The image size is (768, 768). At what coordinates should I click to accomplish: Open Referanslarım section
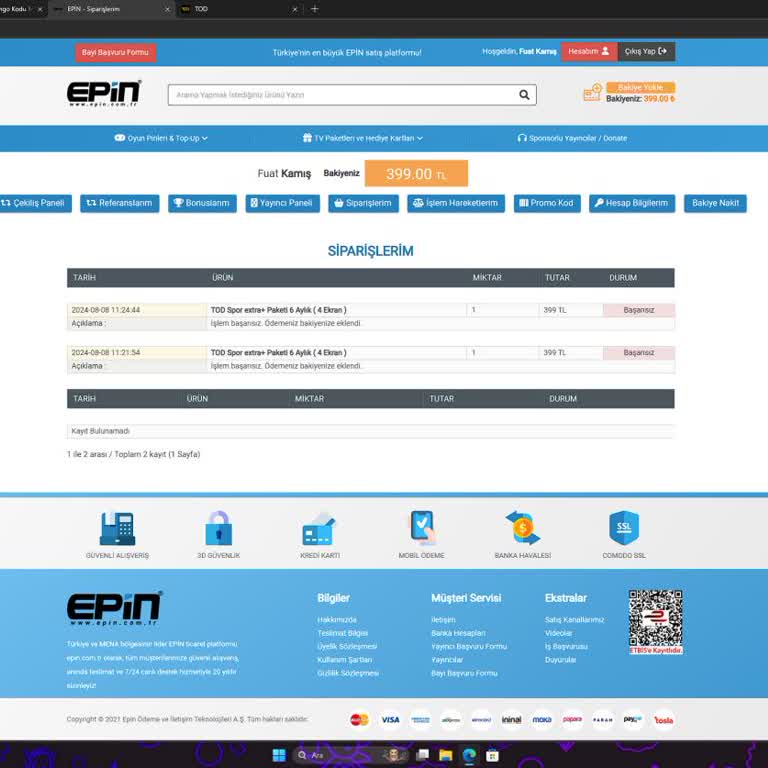pos(120,203)
